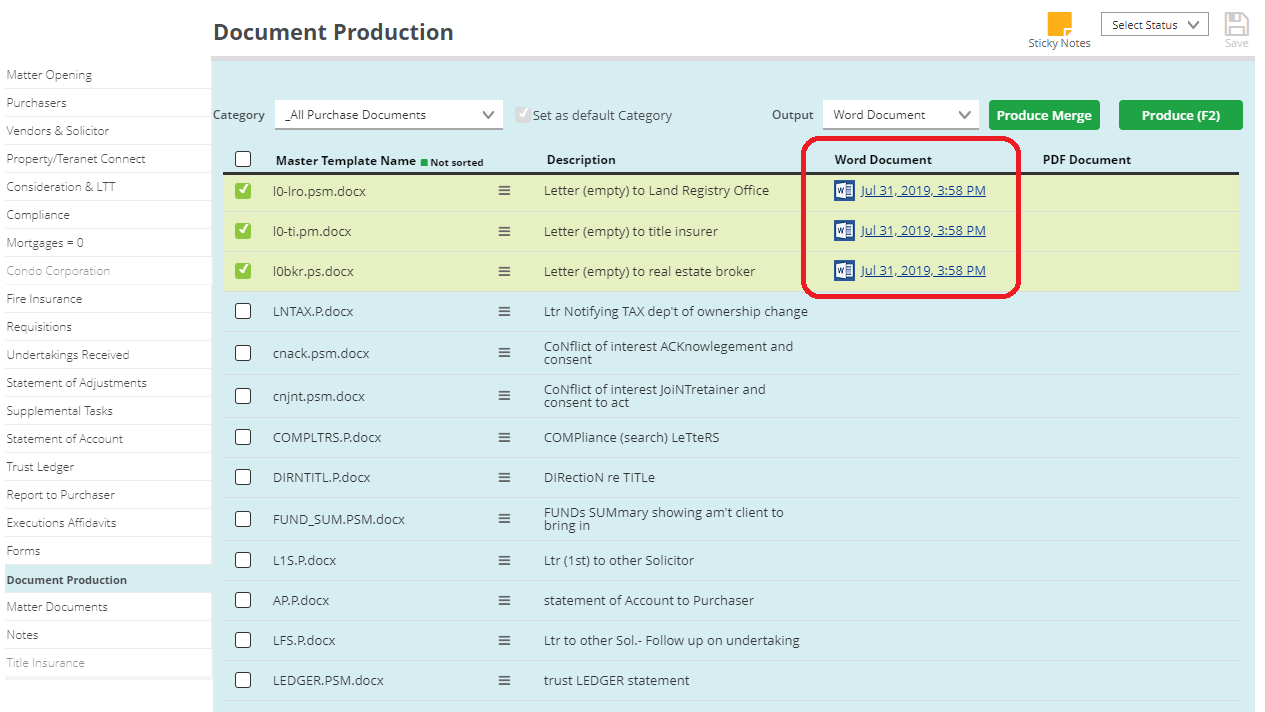Click the Produce Merge button
1265x712 pixels.
(1044, 115)
